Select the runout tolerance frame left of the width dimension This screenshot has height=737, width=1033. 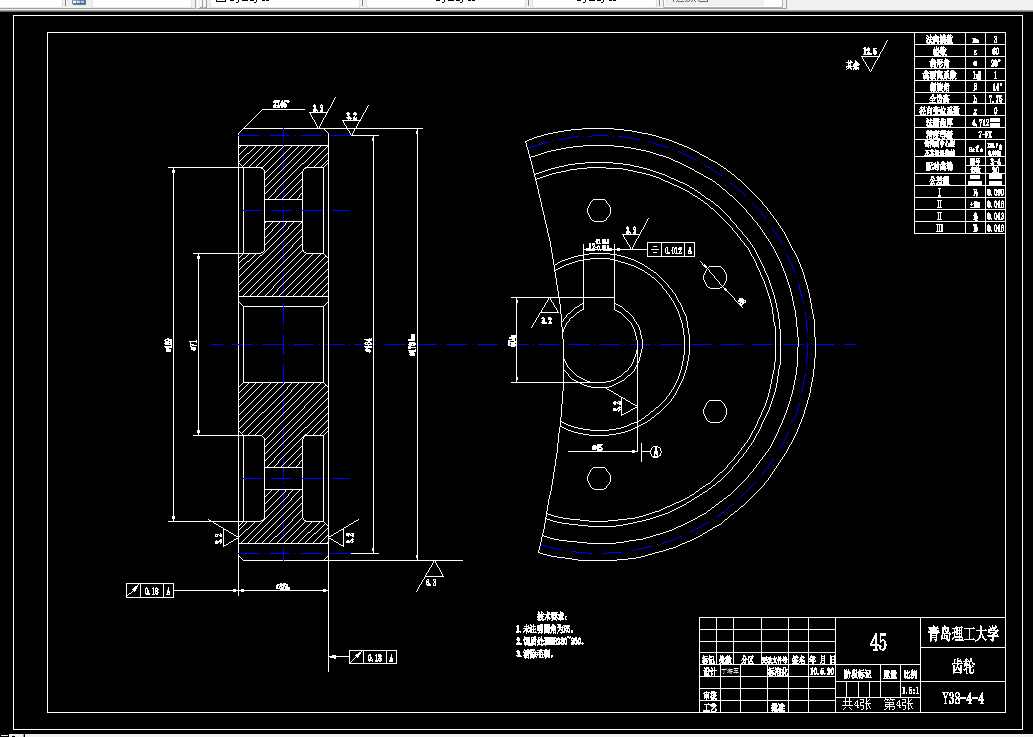click(x=150, y=591)
